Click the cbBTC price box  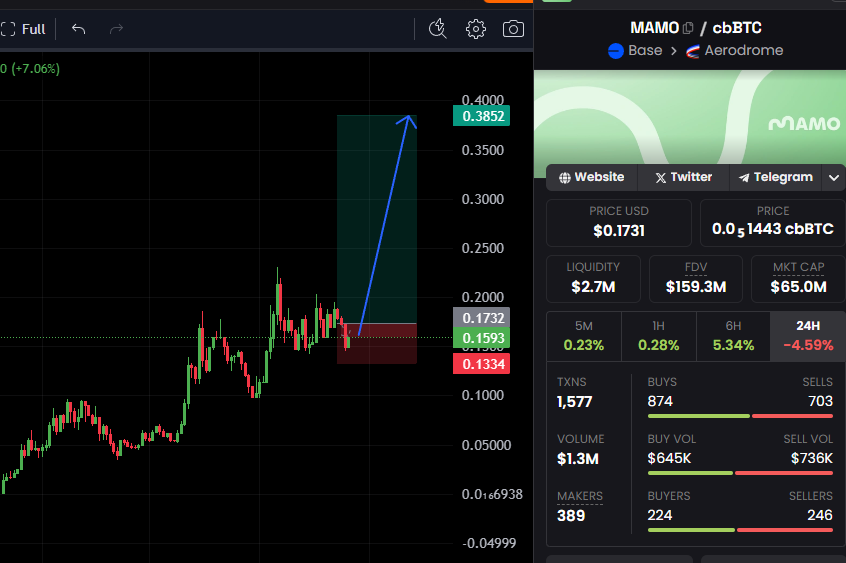coord(773,223)
